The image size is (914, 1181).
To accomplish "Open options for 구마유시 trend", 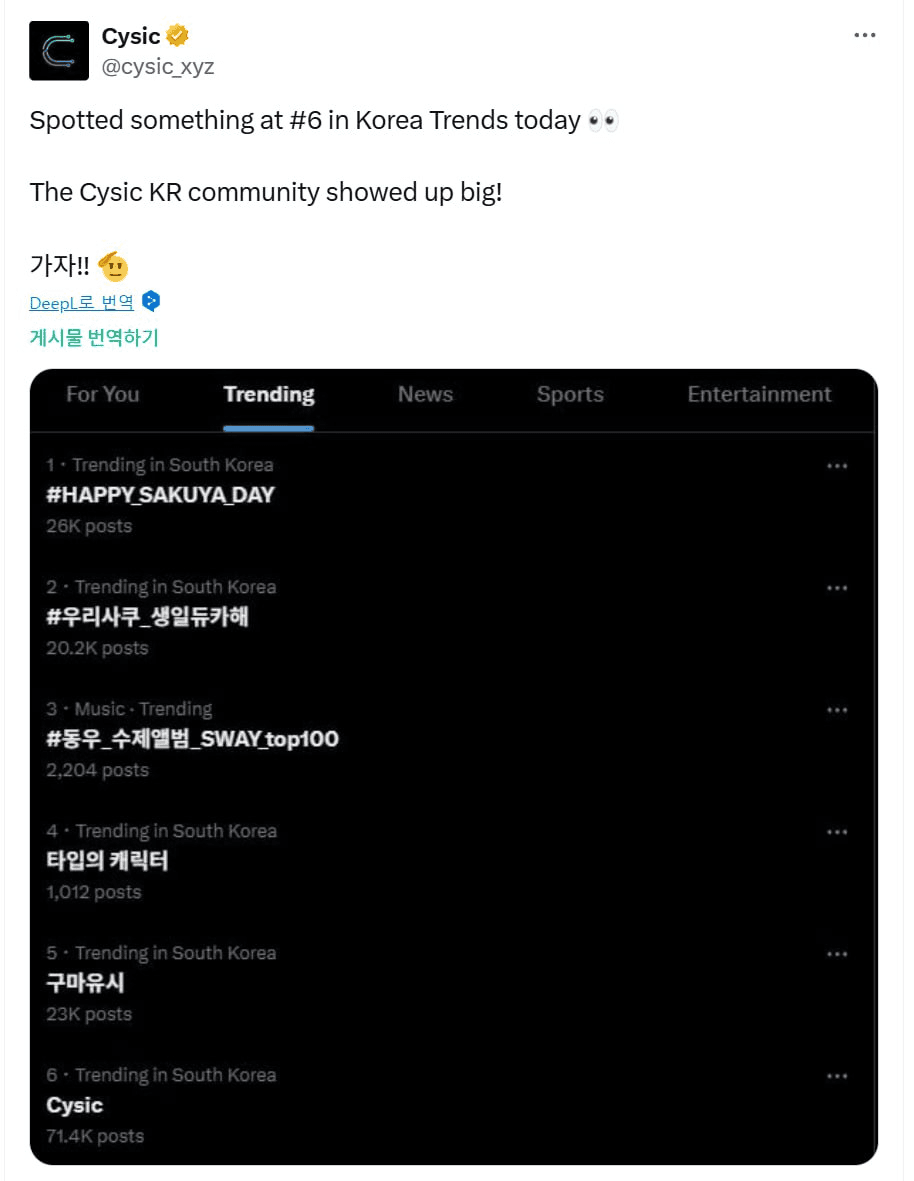I will coord(837,954).
